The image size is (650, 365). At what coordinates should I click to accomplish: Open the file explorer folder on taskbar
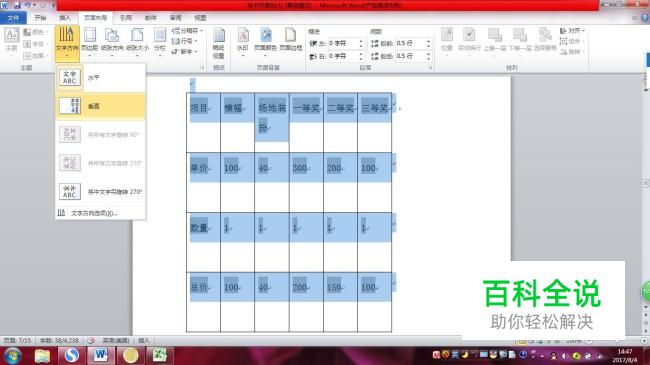[42, 356]
